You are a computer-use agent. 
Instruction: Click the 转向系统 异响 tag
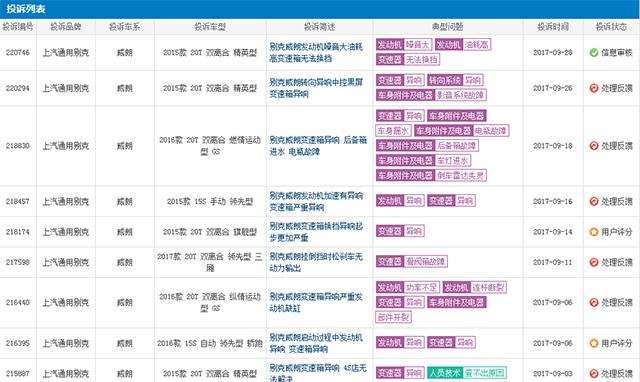coord(455,80)
